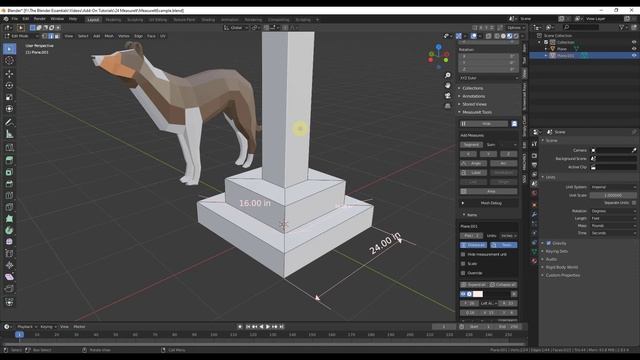Toggle the Gravity checkbox
The image size is (640, 360).
pos(549,243)
